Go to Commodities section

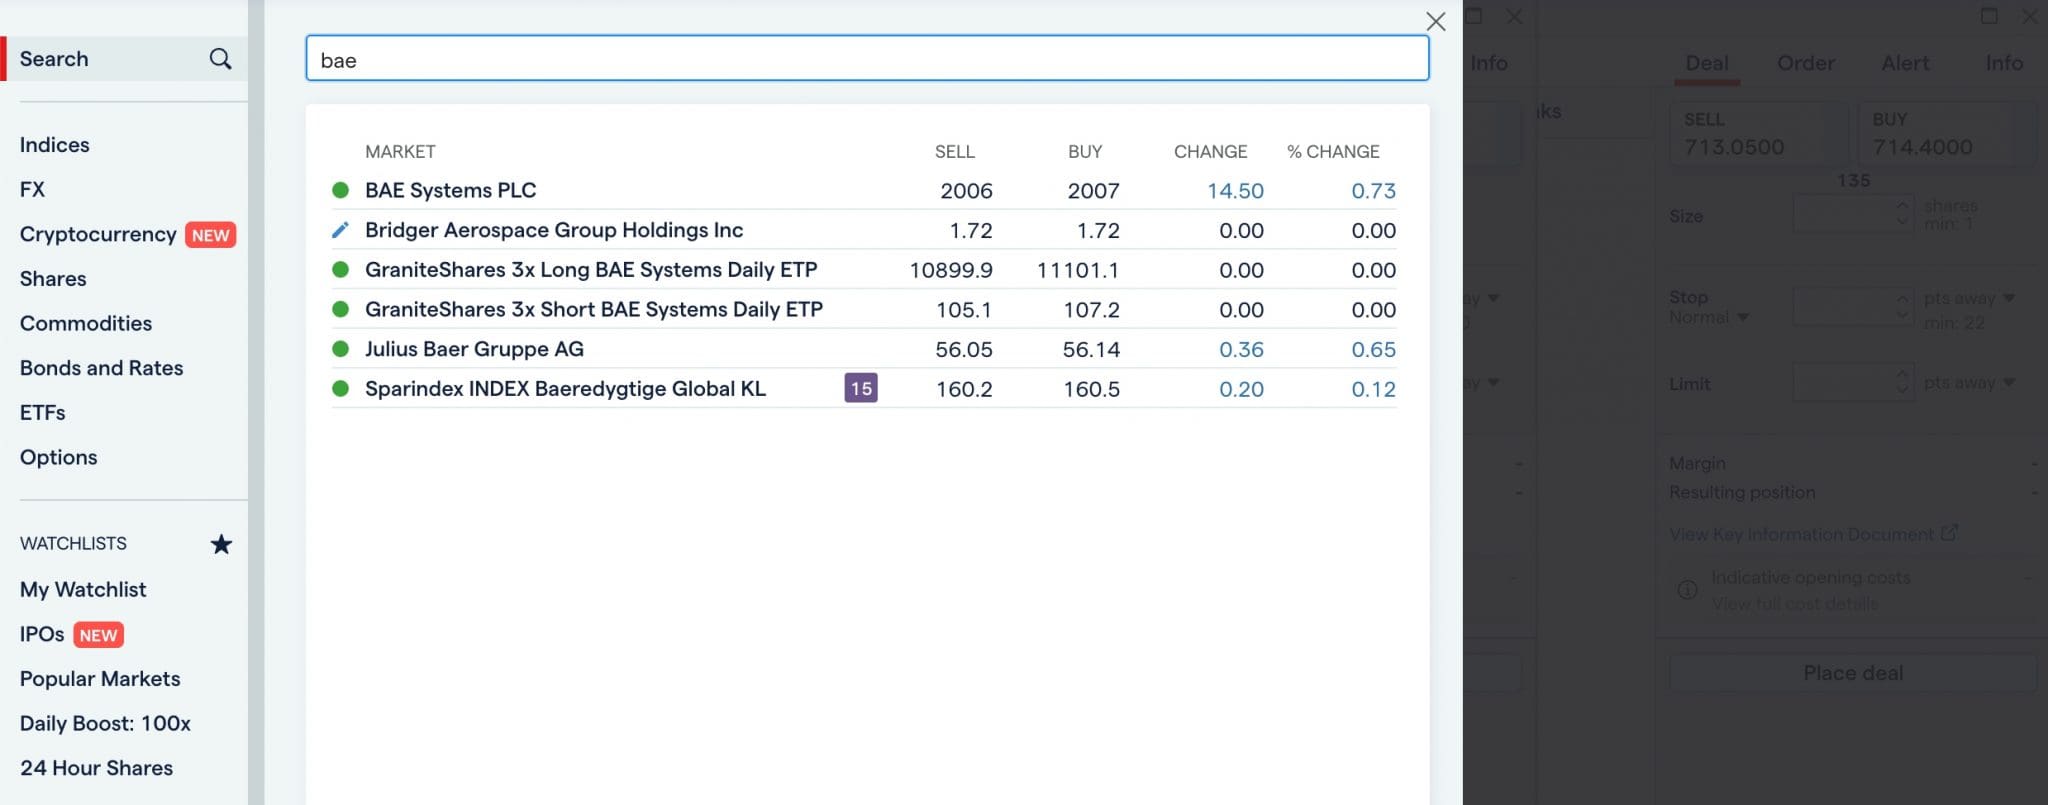tap(86, 323)
